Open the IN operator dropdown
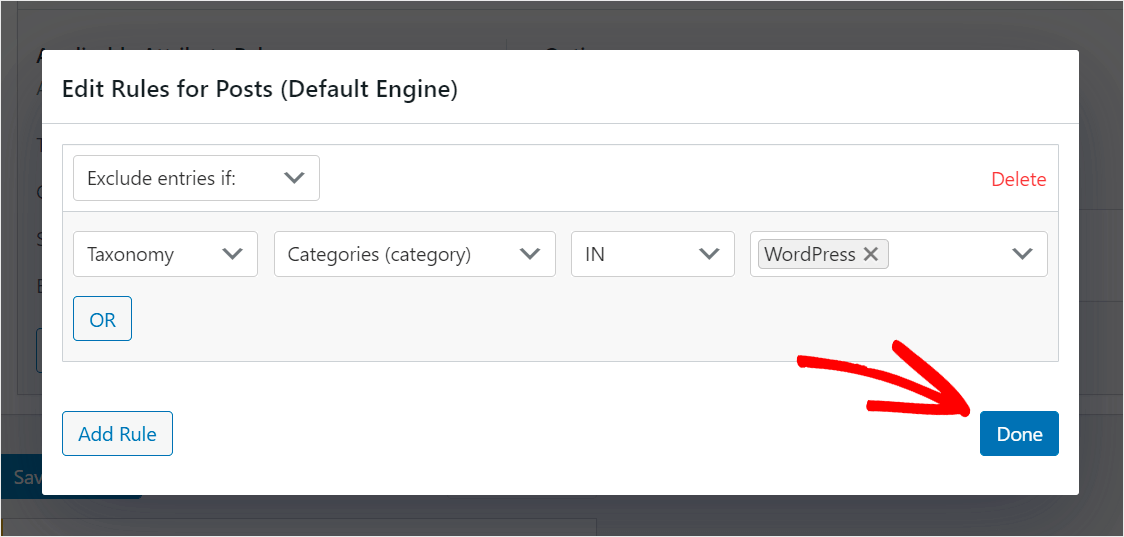This screenshot has width=1124, height=537. click(x=653, y=254)
